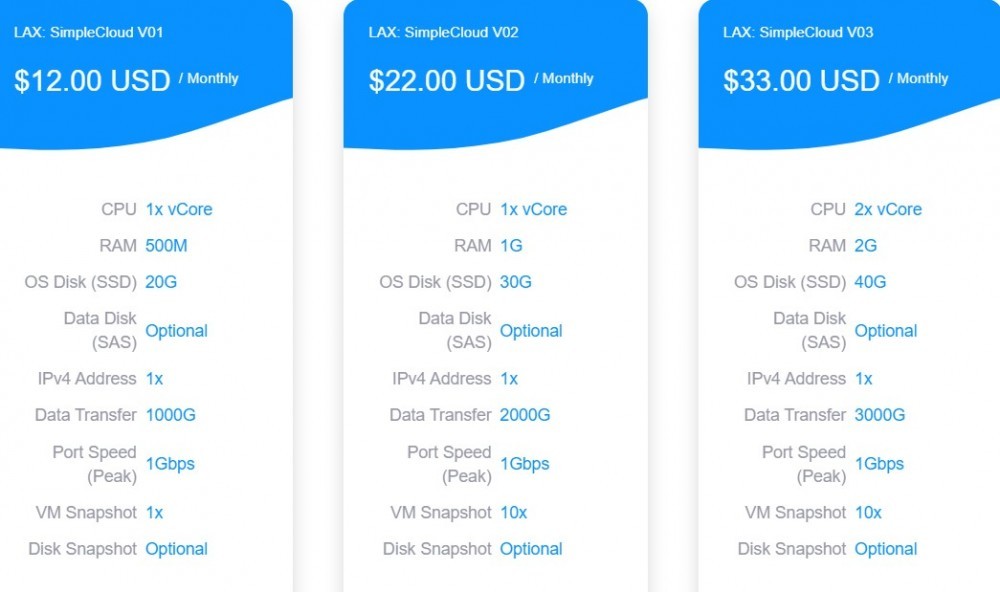Select the LAX: SimpleCloud V02 plan heading
The image size is (1000, 592).
(x=443, y=32)
